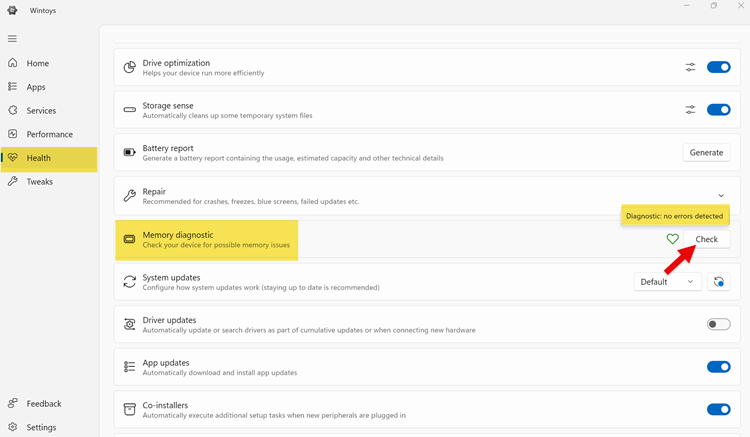Click the Memory diagnostic chip icon
750x437 pixels.
[x=129, y=239]
